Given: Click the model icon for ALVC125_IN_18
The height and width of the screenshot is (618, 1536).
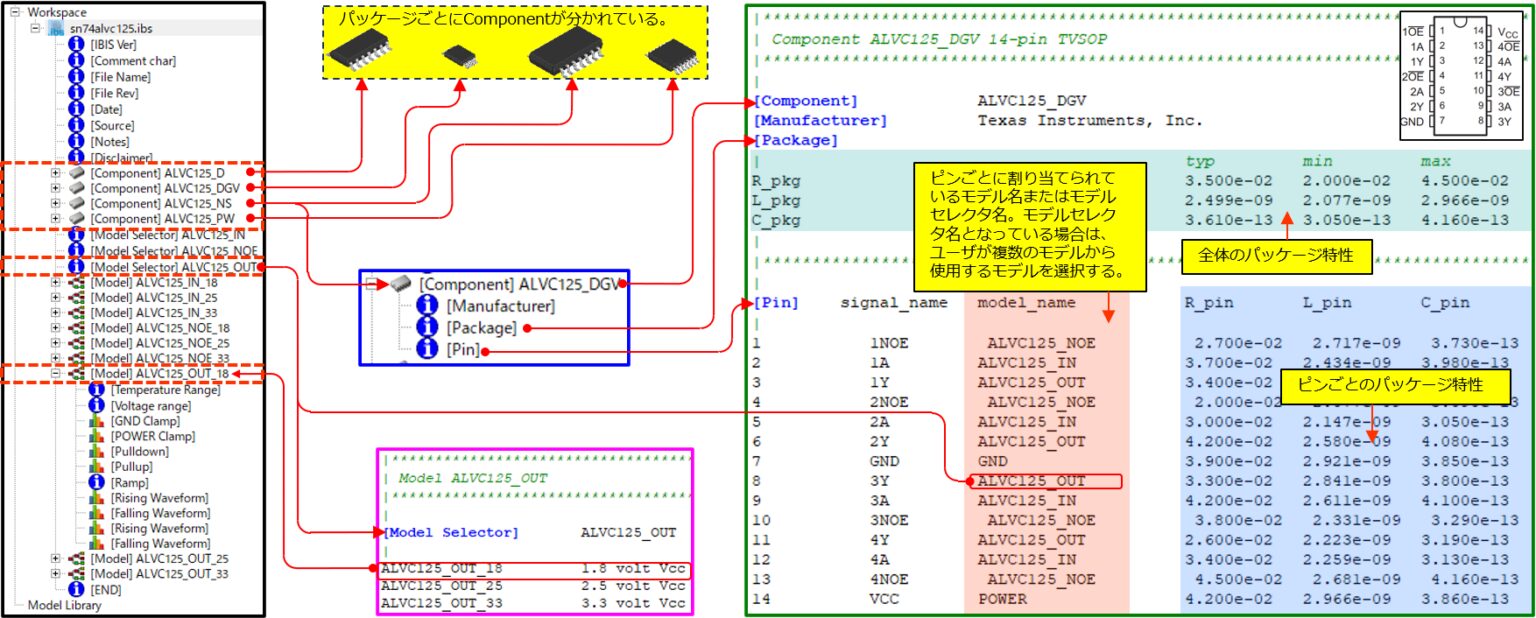Looking at the screenshot, I should point(76,283).
